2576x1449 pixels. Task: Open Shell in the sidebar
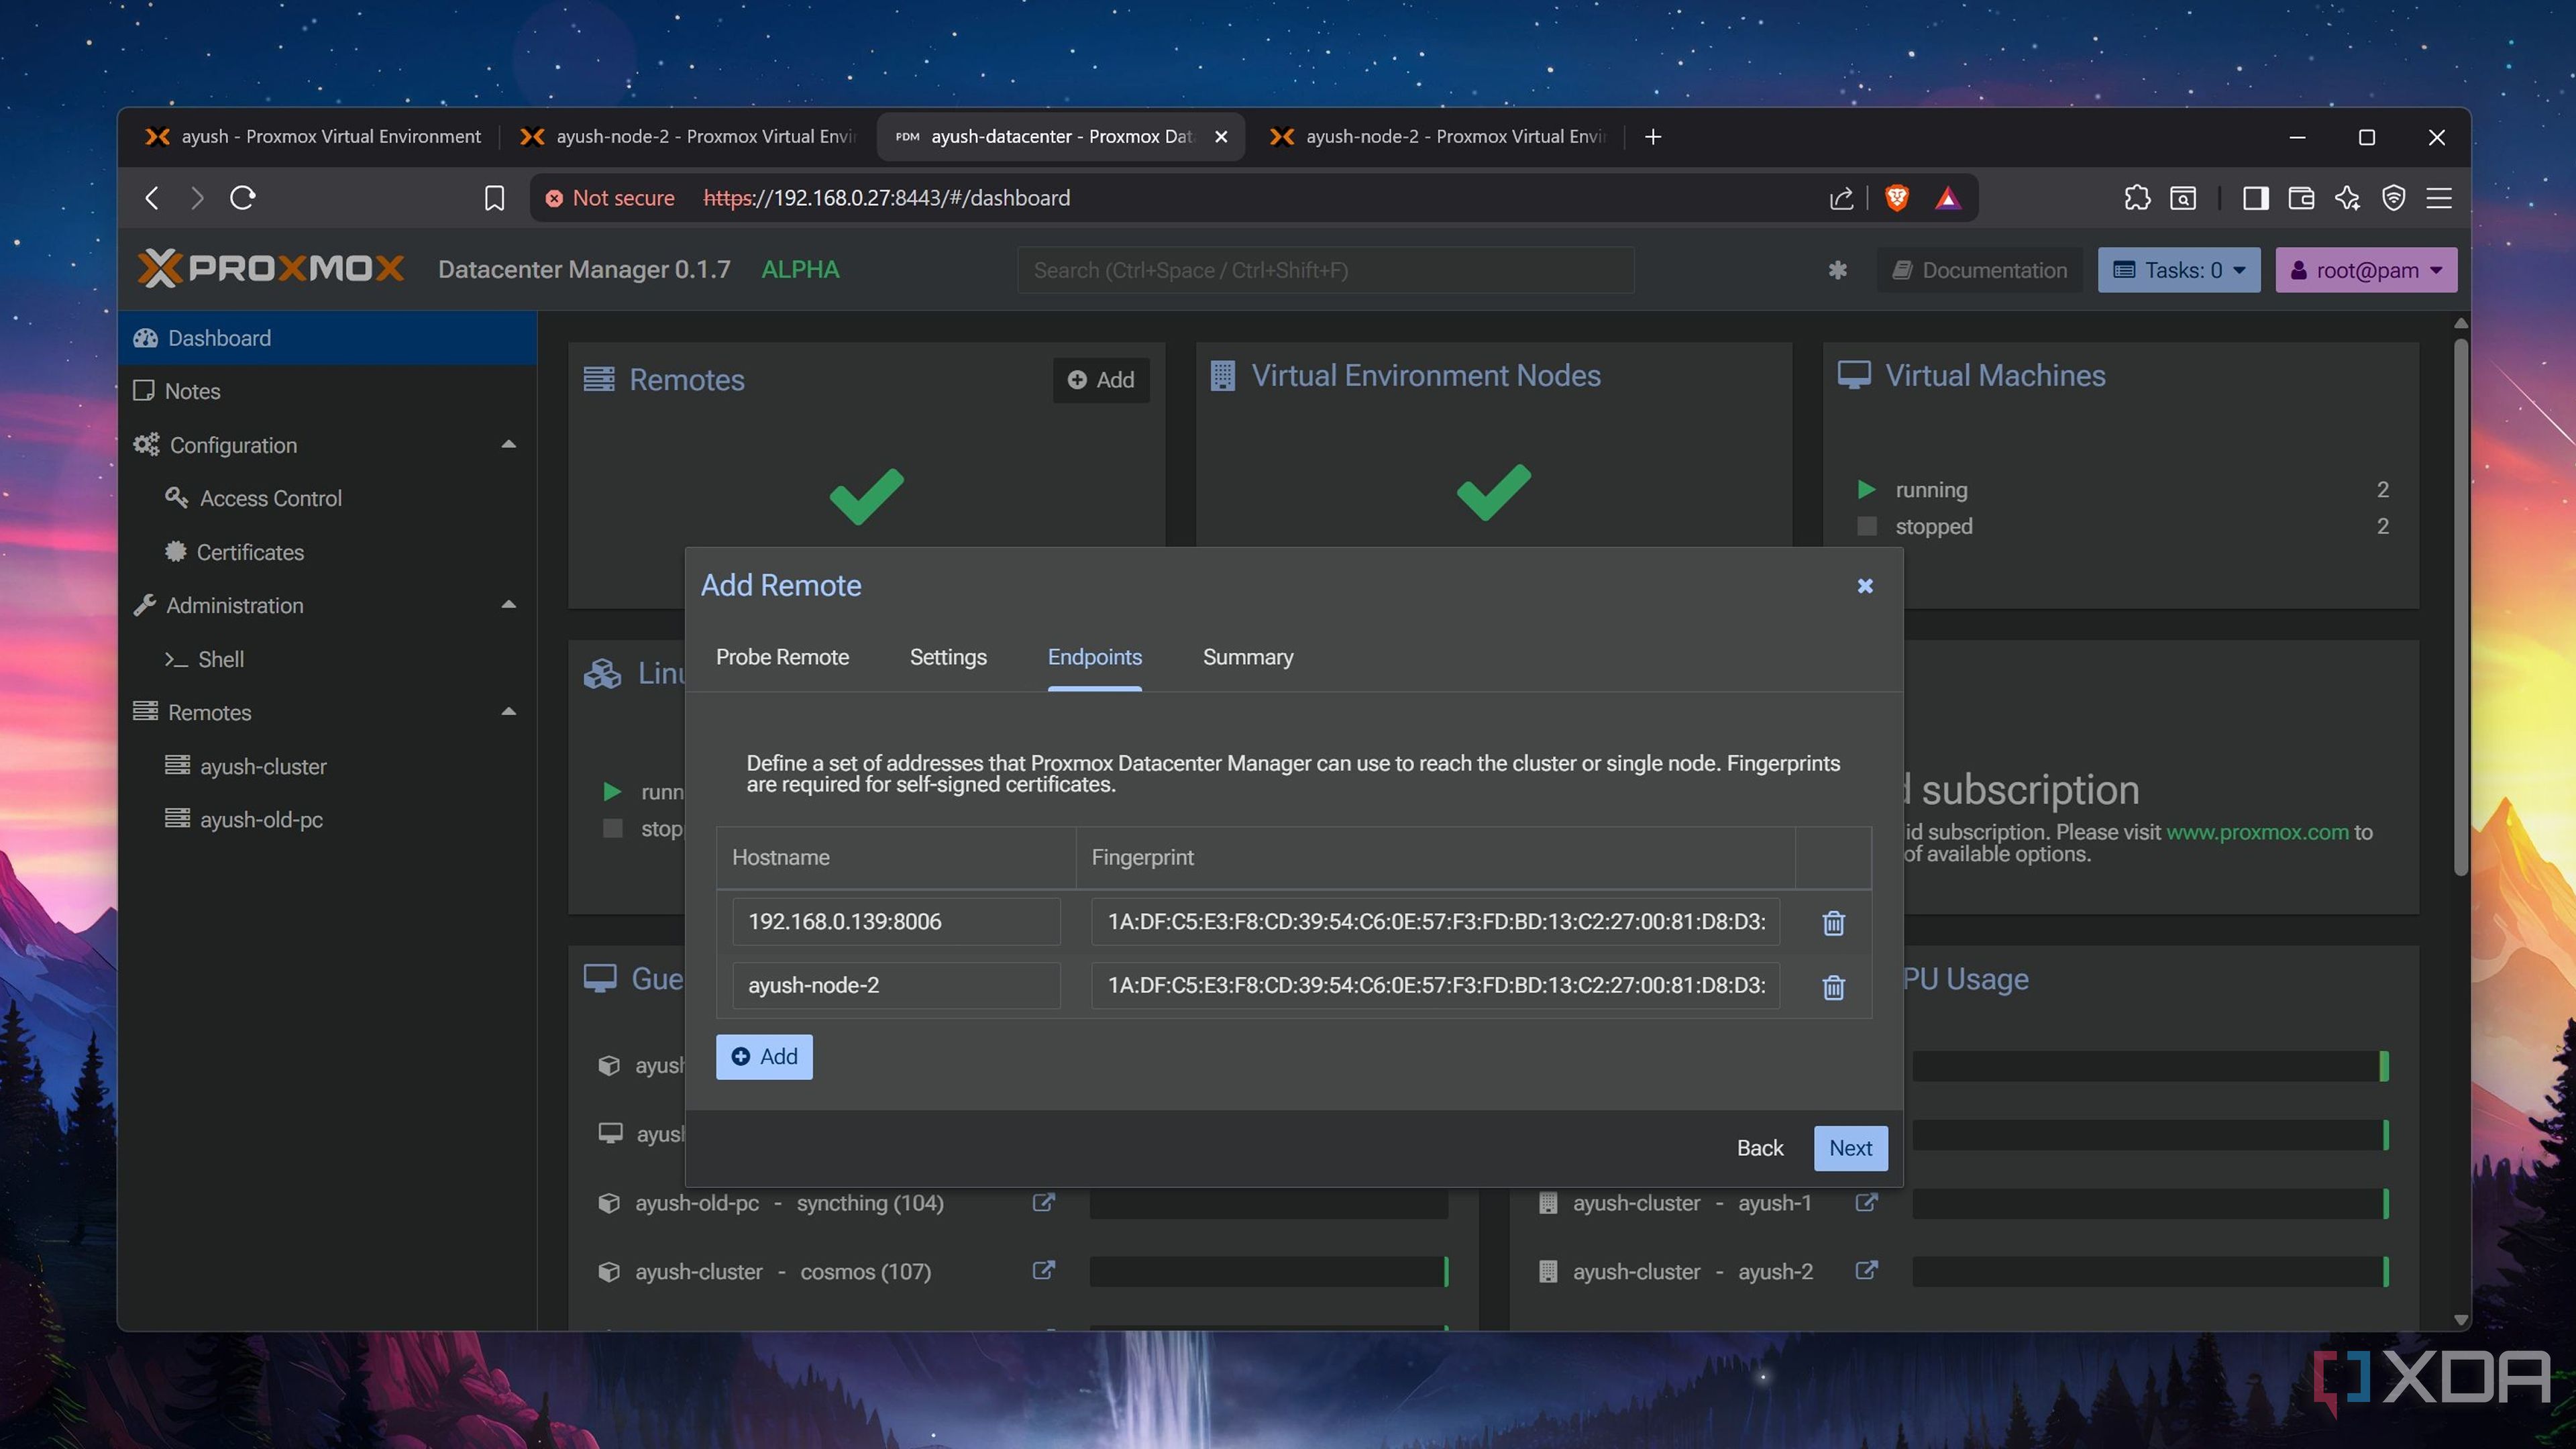pyautogui.click(x=328, y=659)
